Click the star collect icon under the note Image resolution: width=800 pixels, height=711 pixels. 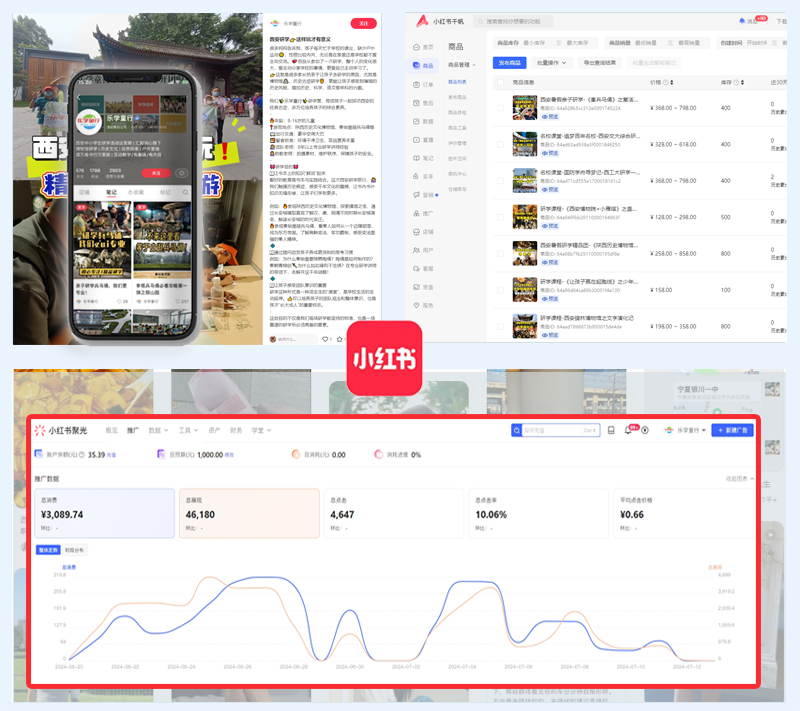[339, 339]
